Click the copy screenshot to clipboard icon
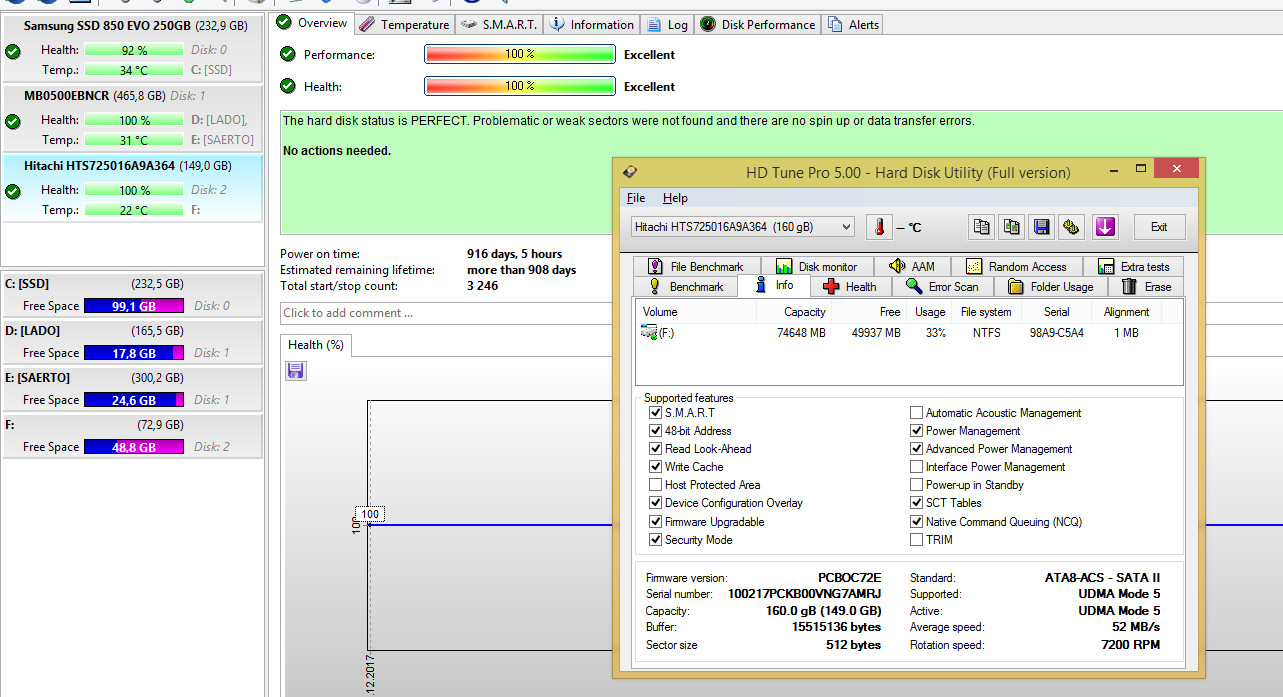Screen dimensions: 1283x697 [1012, 227]
